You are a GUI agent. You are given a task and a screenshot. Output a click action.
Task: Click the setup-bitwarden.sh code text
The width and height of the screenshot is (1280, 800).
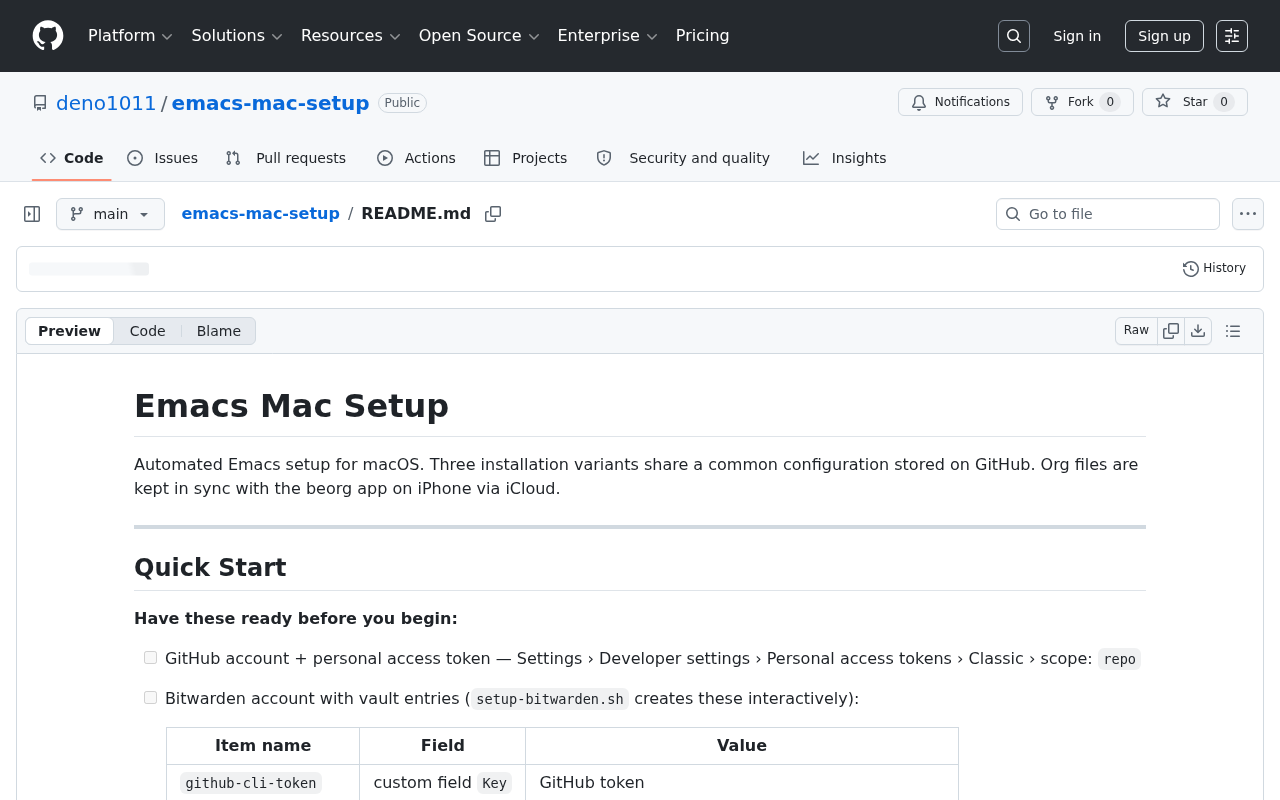(550, 699)
